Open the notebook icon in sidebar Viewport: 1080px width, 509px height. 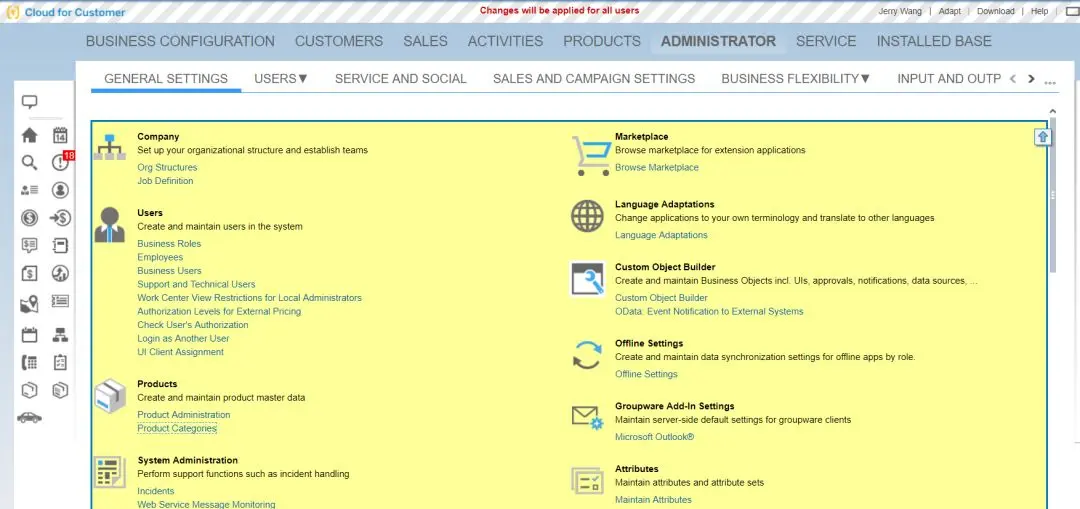point(61,246)
